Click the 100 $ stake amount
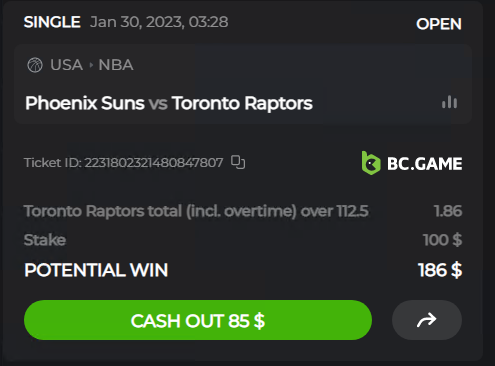The height and width of the screenshot is (366, 495). 442,240
